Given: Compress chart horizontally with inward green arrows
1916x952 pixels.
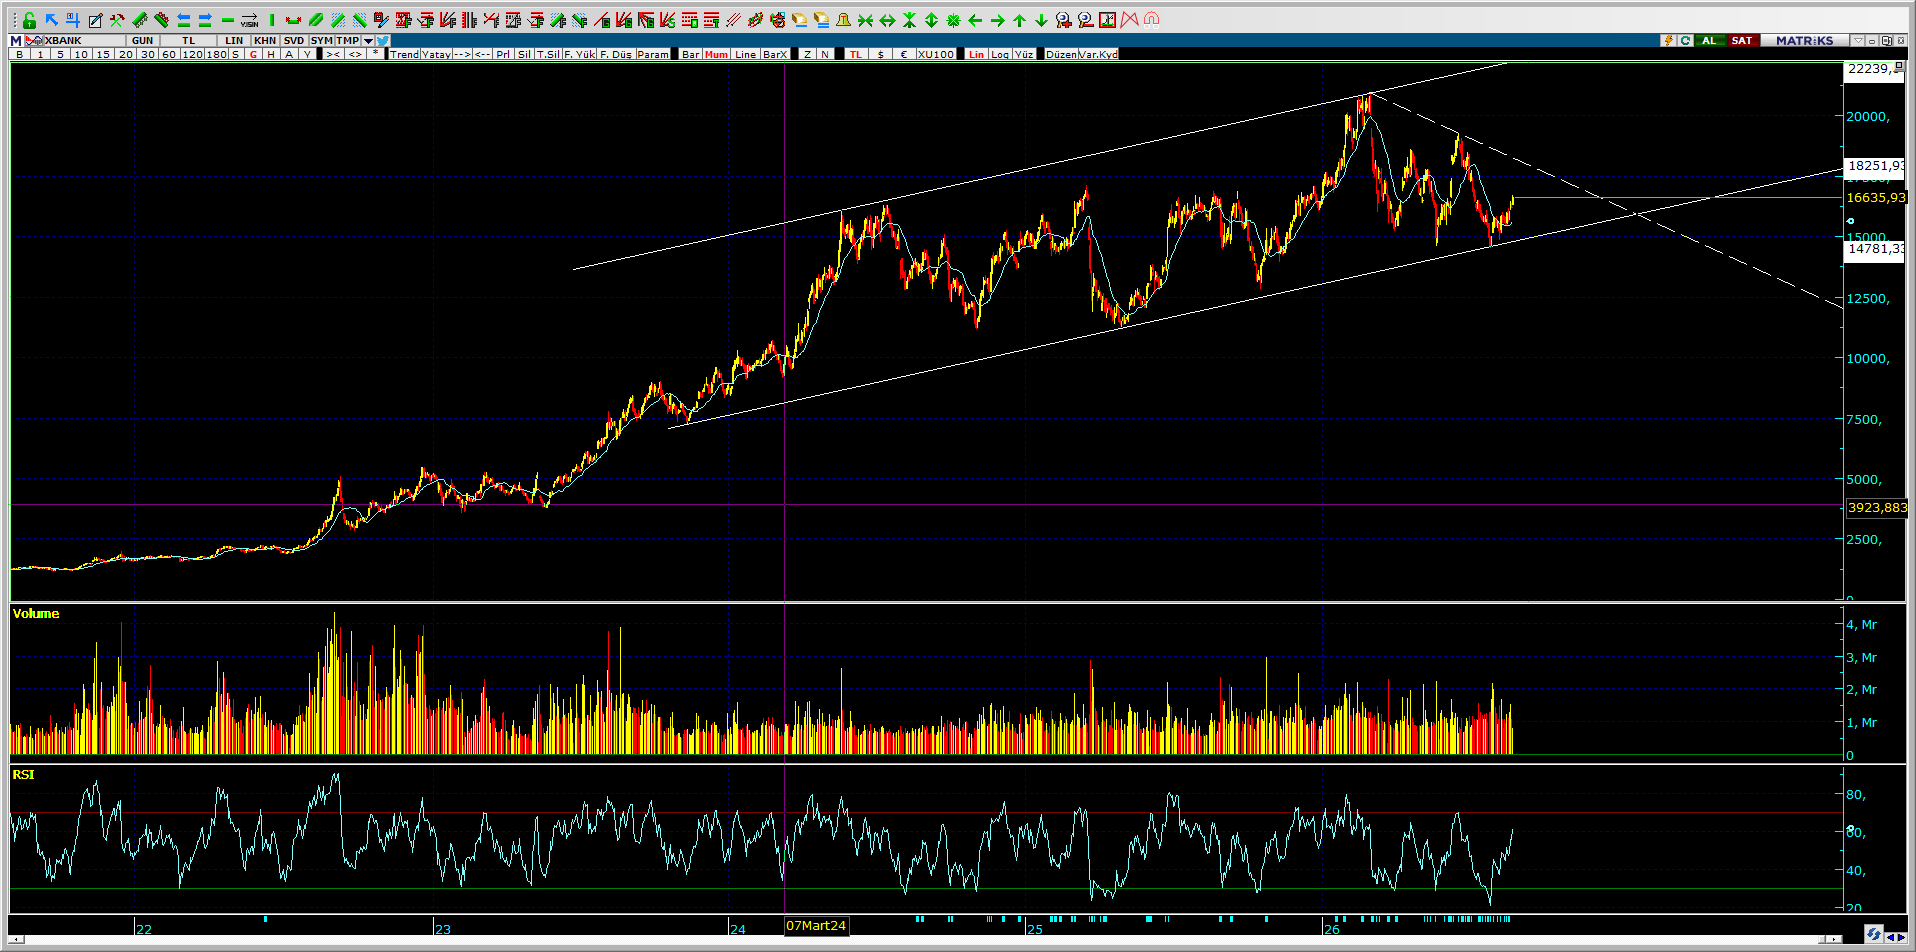Looking at the screenshot, I should (865, 20).
